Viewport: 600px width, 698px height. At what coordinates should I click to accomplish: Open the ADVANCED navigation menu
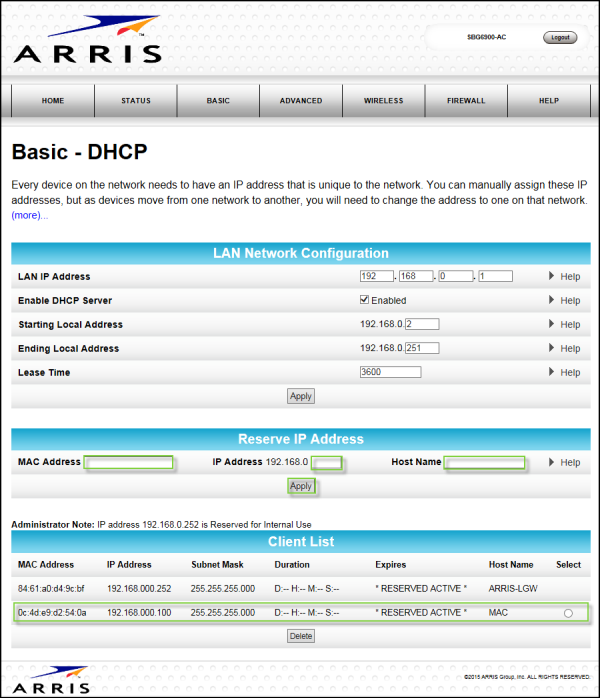pos(301,101)
